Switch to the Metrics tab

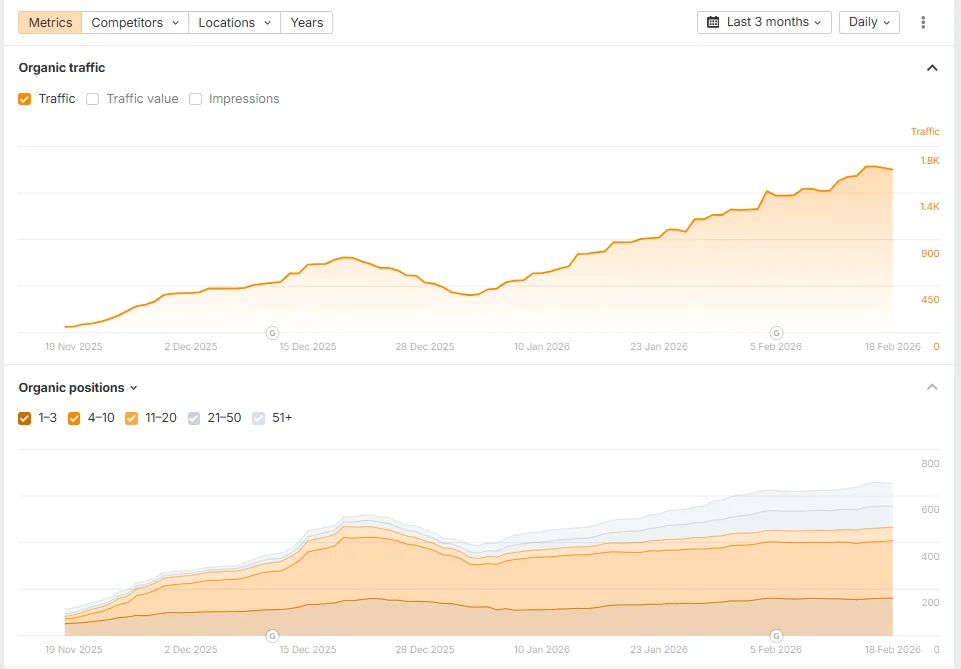point(49,22)
